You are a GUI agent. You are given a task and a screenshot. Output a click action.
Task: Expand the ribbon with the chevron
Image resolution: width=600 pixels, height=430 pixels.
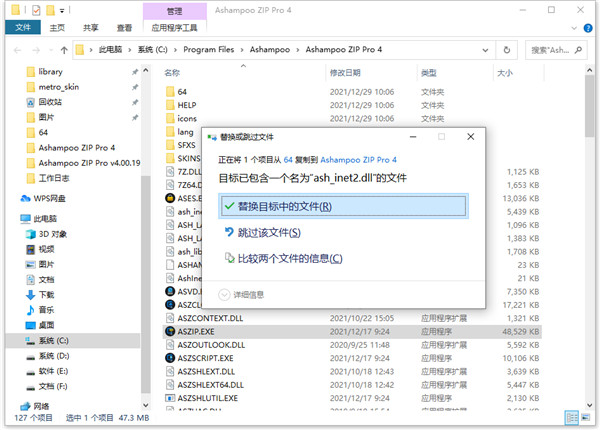574,28
